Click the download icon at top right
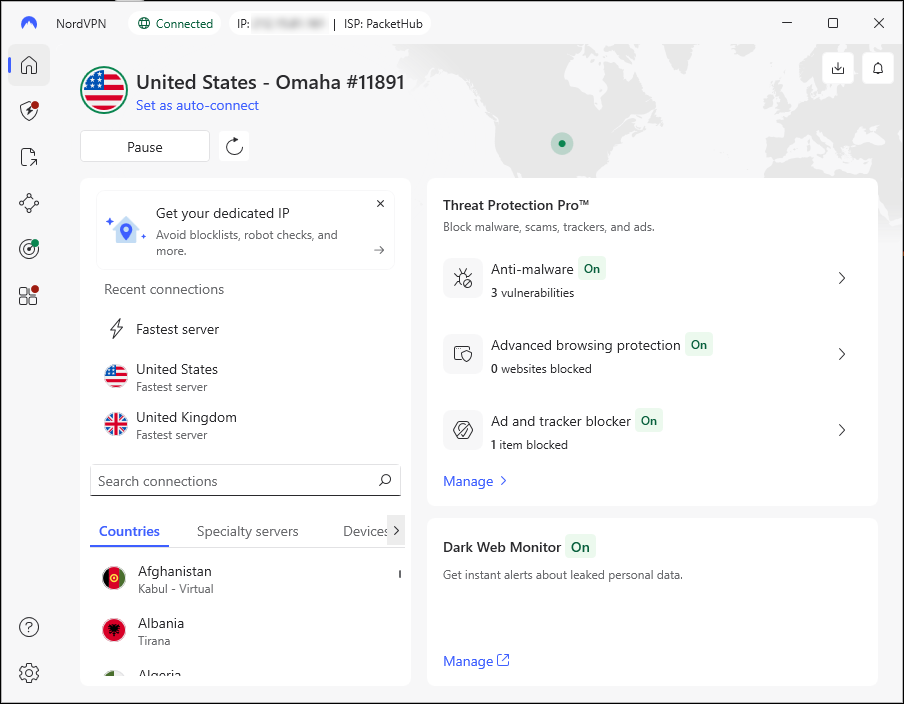904x704 pixels. (x=838, y=68)
